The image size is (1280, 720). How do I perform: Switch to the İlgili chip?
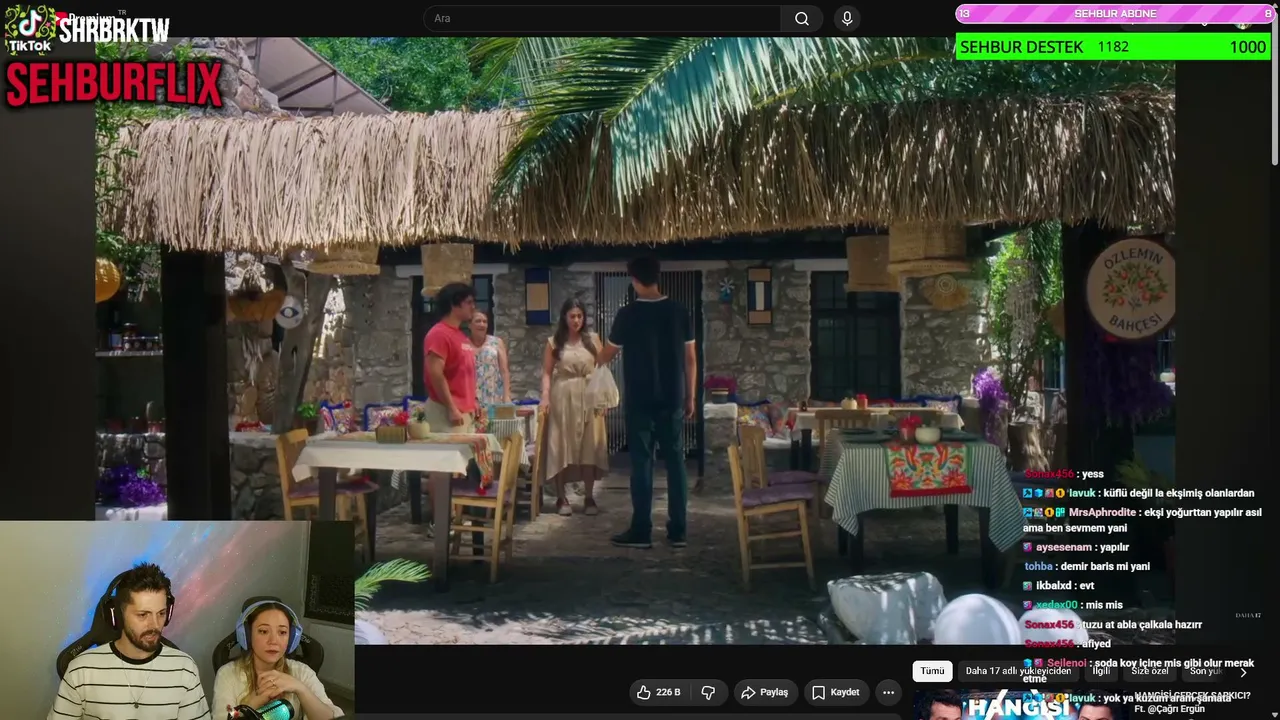1101,671
